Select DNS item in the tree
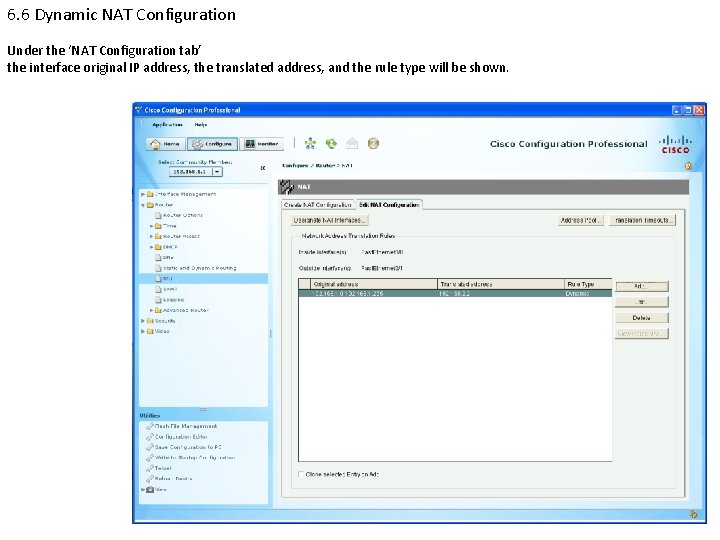 point(168,258)
